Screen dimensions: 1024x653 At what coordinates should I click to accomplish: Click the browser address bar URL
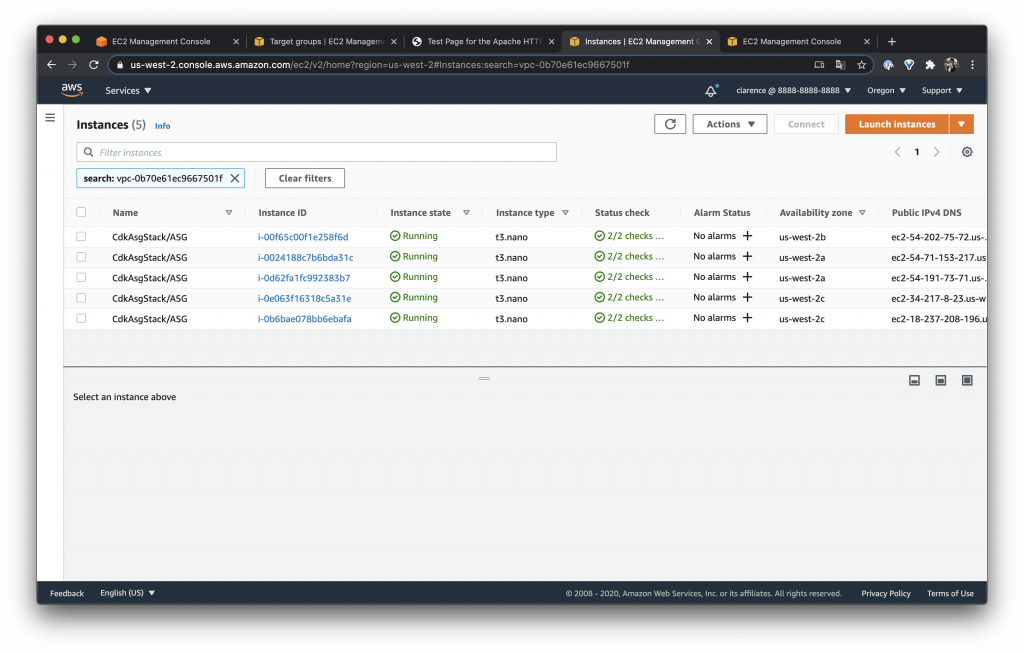(x=379, y=65)
